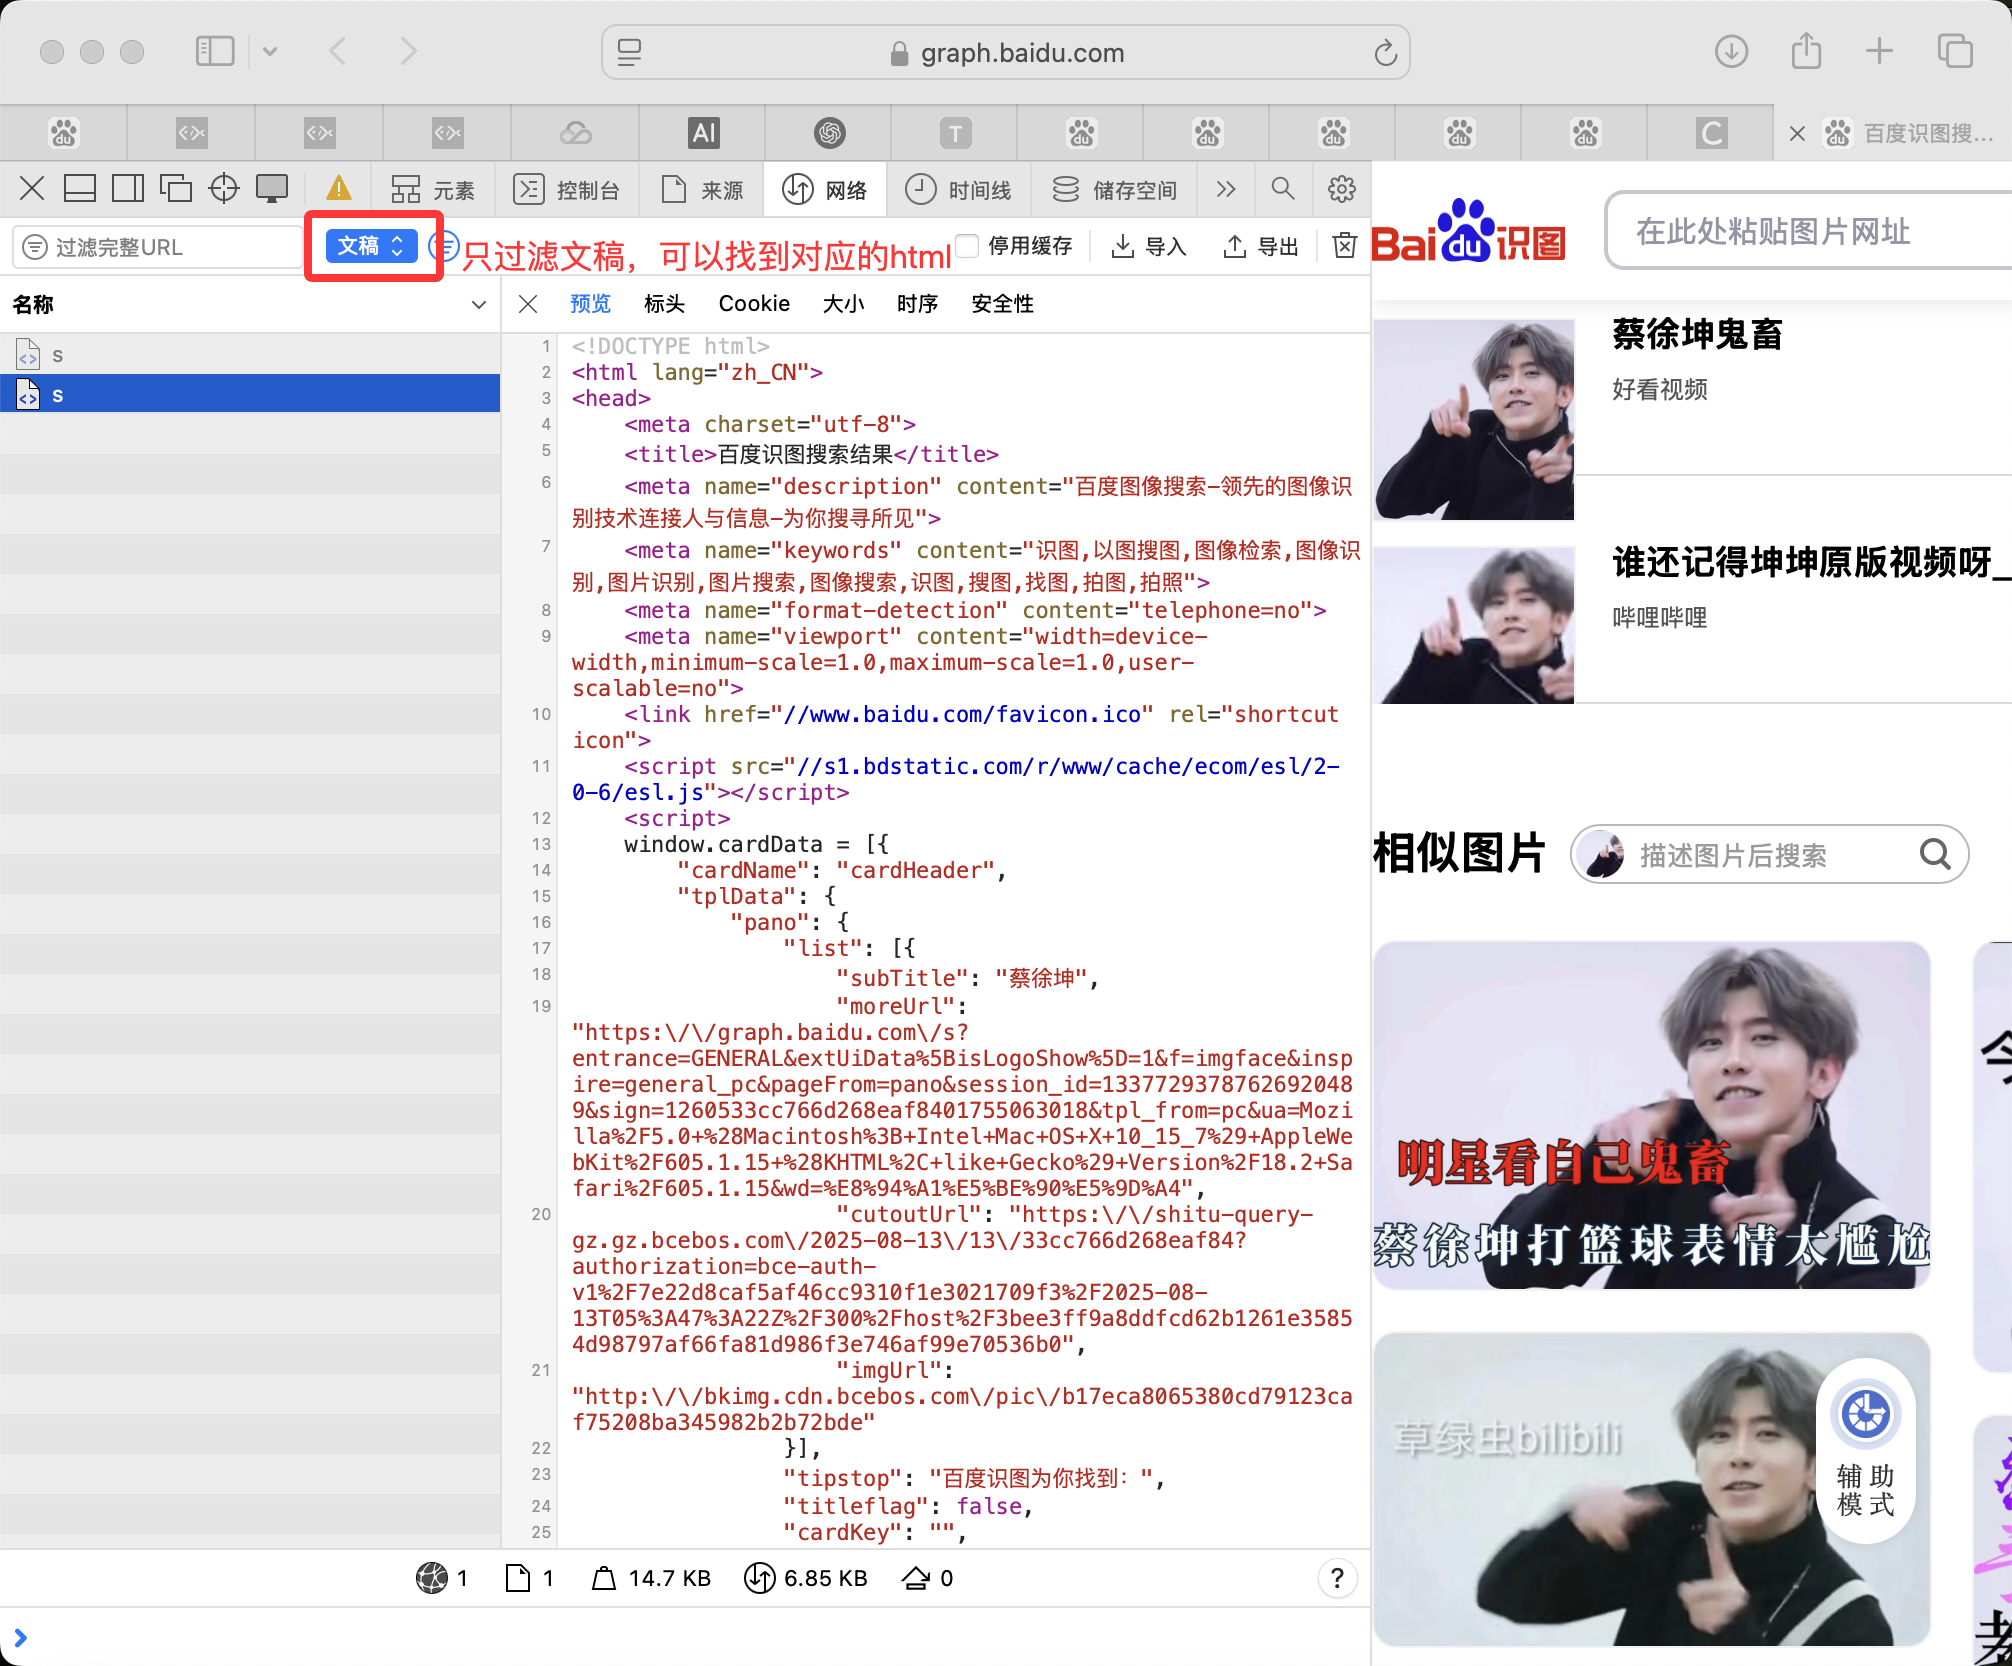This screenshot has height=1666, width=2012.
Task: Select the 网络 tab
Action: (825, 189)
